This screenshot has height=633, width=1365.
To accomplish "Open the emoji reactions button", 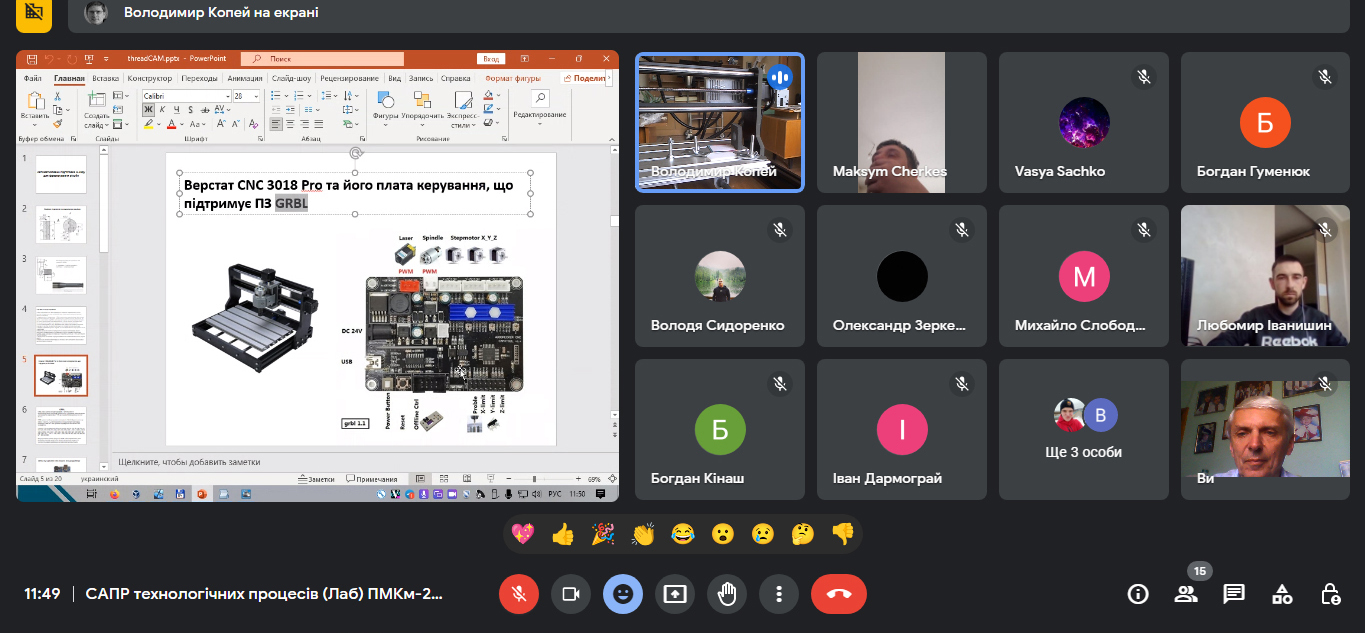I will click(623, 594).
